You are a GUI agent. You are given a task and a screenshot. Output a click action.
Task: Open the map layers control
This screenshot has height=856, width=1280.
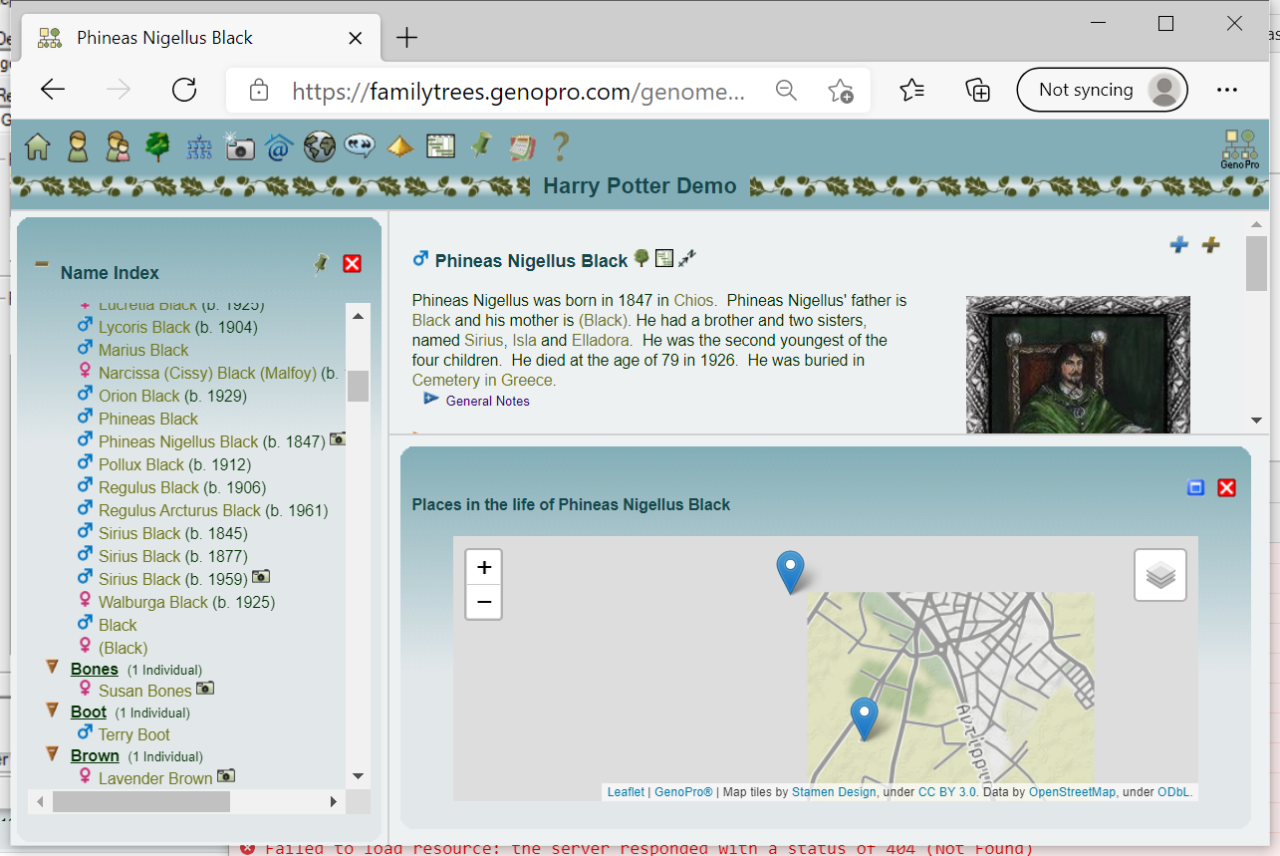(1160, 575)
